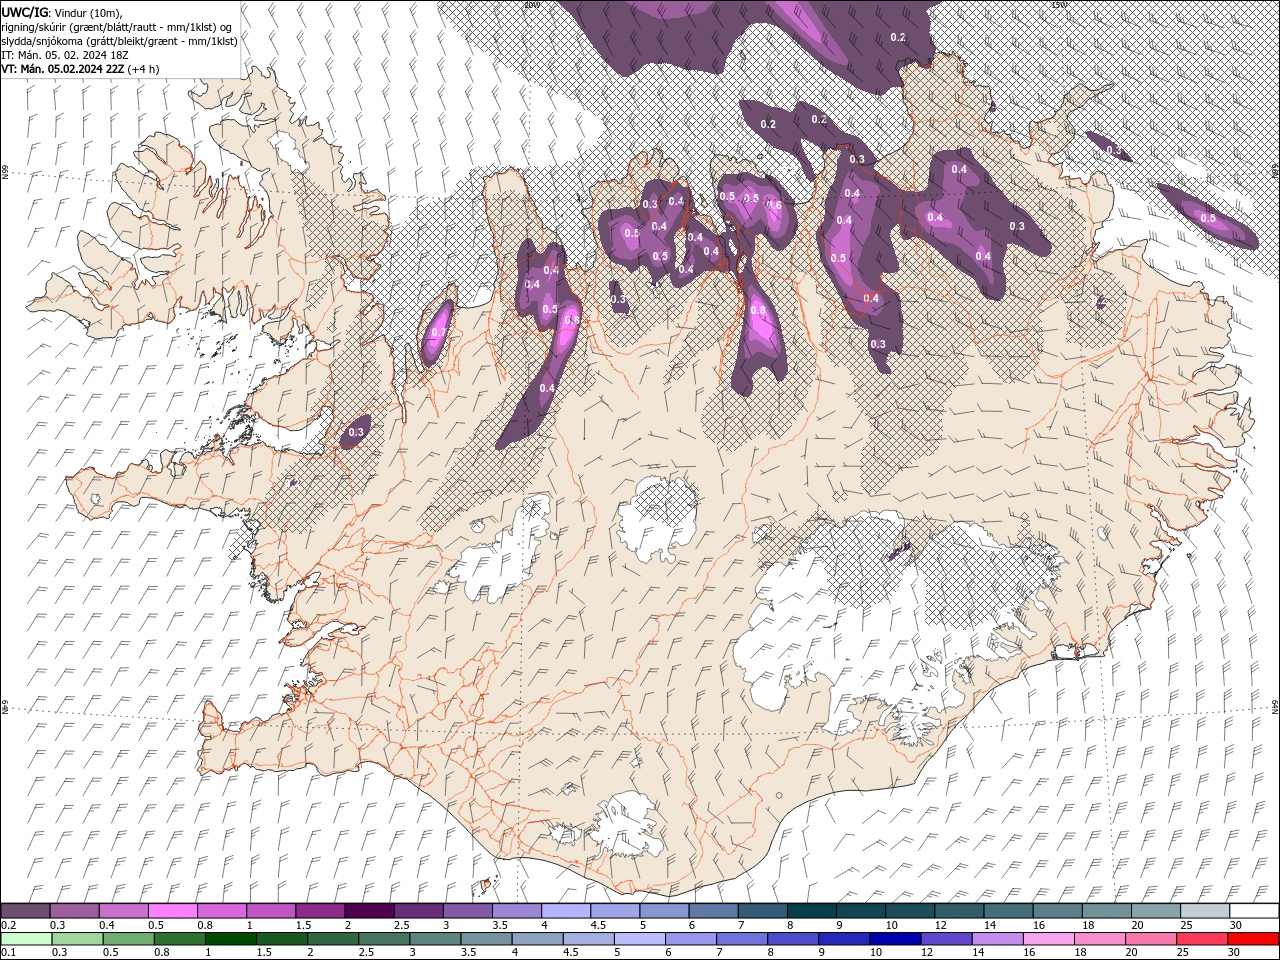Click the 'slydda/snjókoma' legend description line
Image resolution: width=1280 pixels, height=960 pixels.
click(x=120, y=41)
